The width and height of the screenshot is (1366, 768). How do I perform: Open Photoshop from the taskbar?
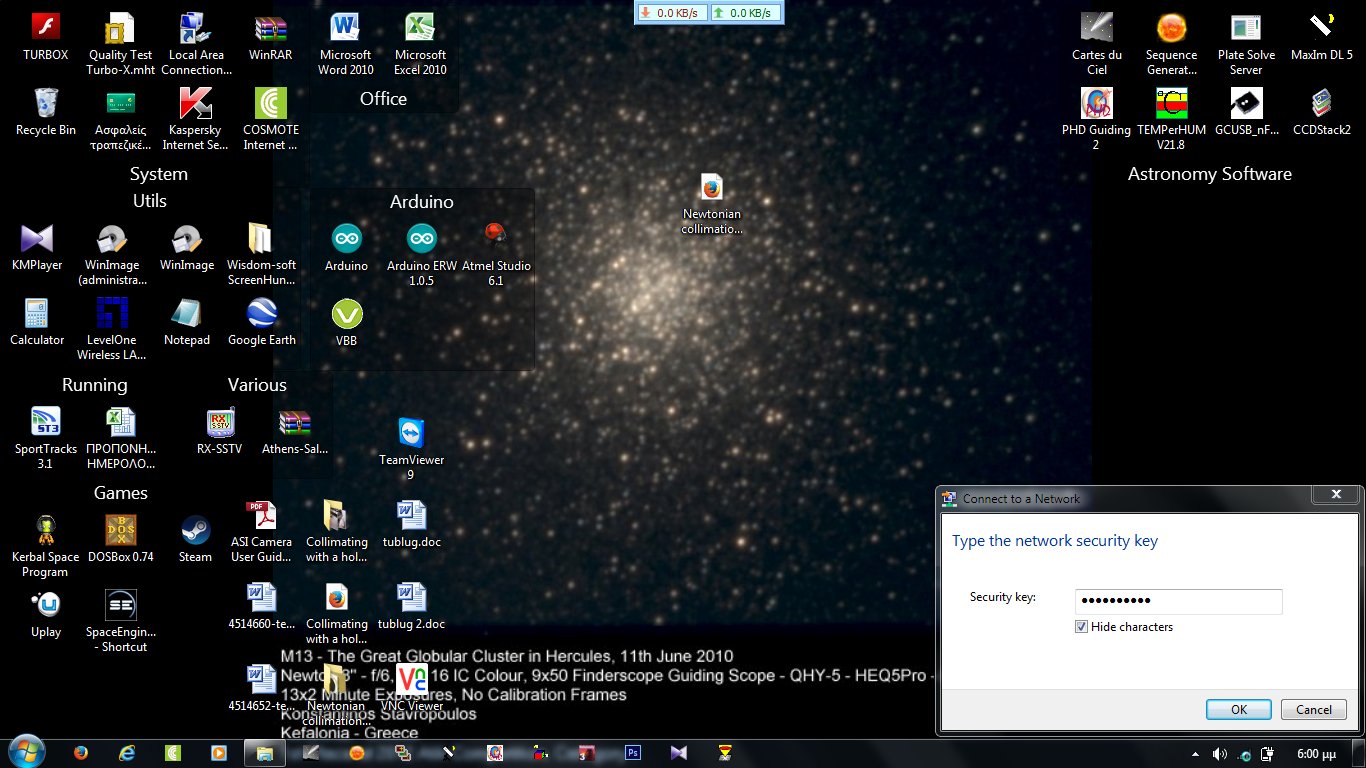click(632, 753)
